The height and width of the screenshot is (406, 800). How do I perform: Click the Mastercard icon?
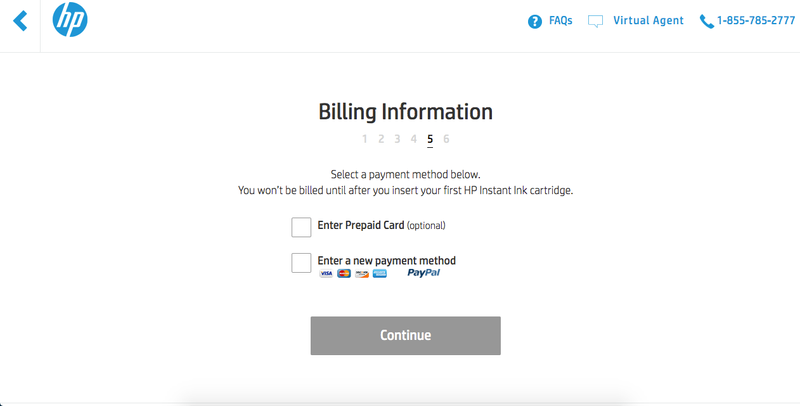344,273
